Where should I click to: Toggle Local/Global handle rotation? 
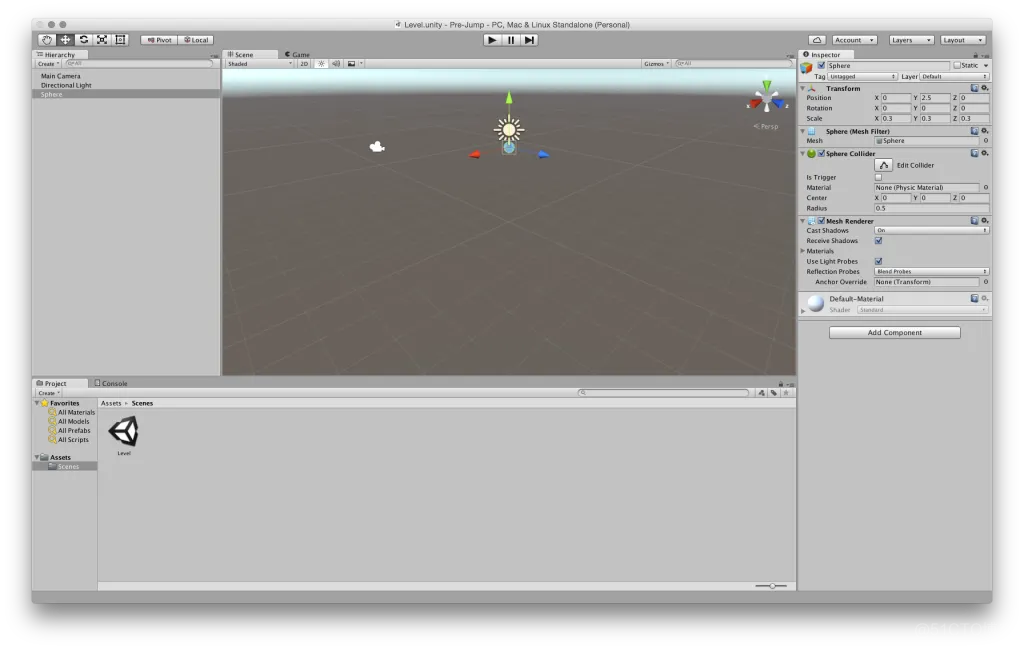coord(196,40)
